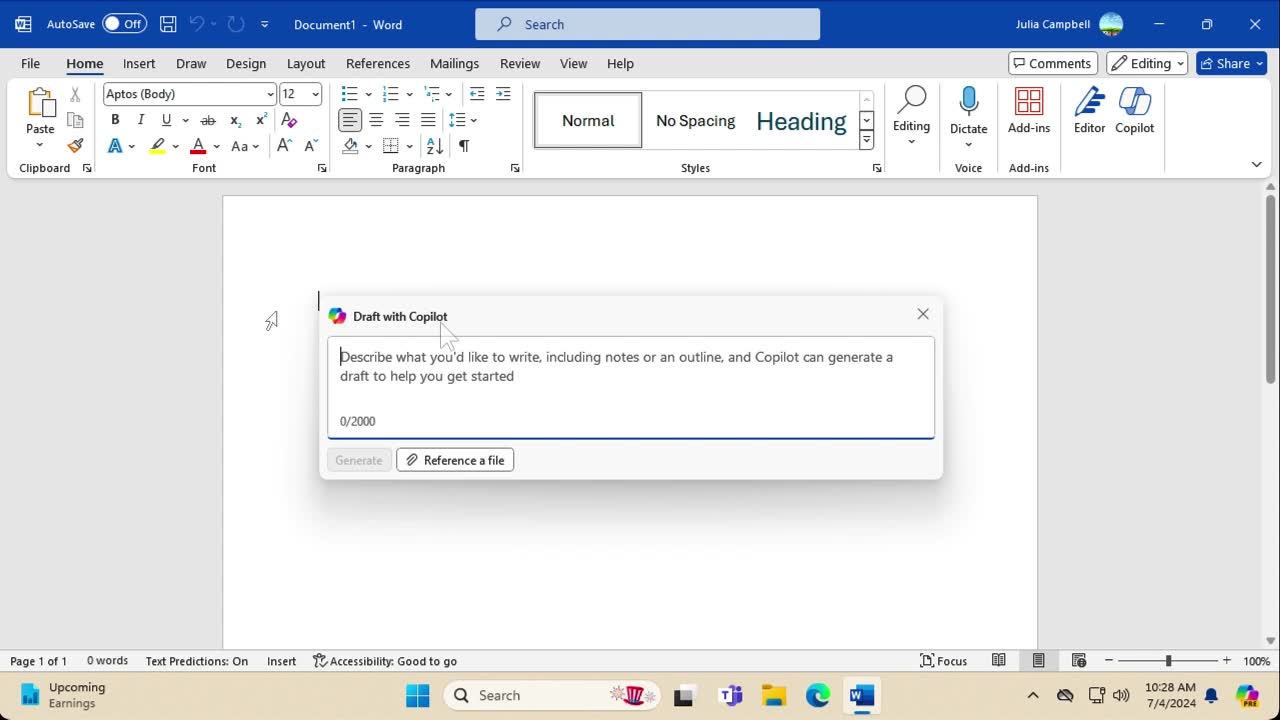Open the Editing mode dropdown
This screenshot has width=1280, height=720.
point(1147,63)
